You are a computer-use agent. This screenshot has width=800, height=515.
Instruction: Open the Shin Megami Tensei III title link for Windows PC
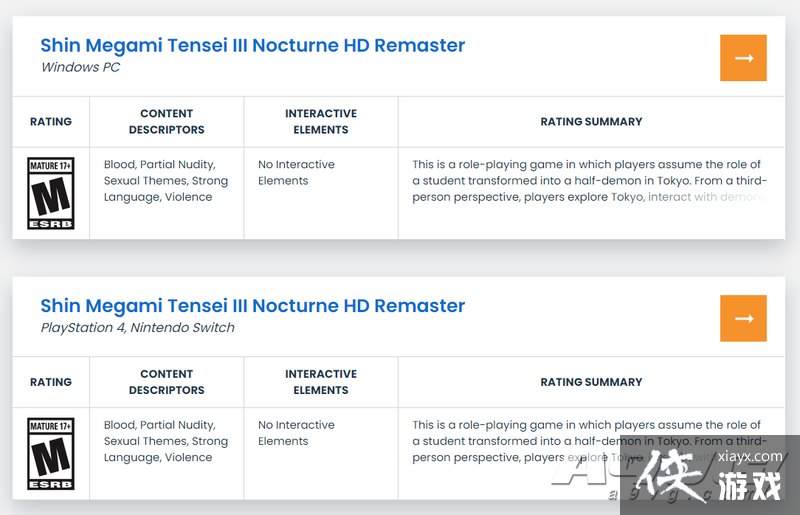click(253, 45)
